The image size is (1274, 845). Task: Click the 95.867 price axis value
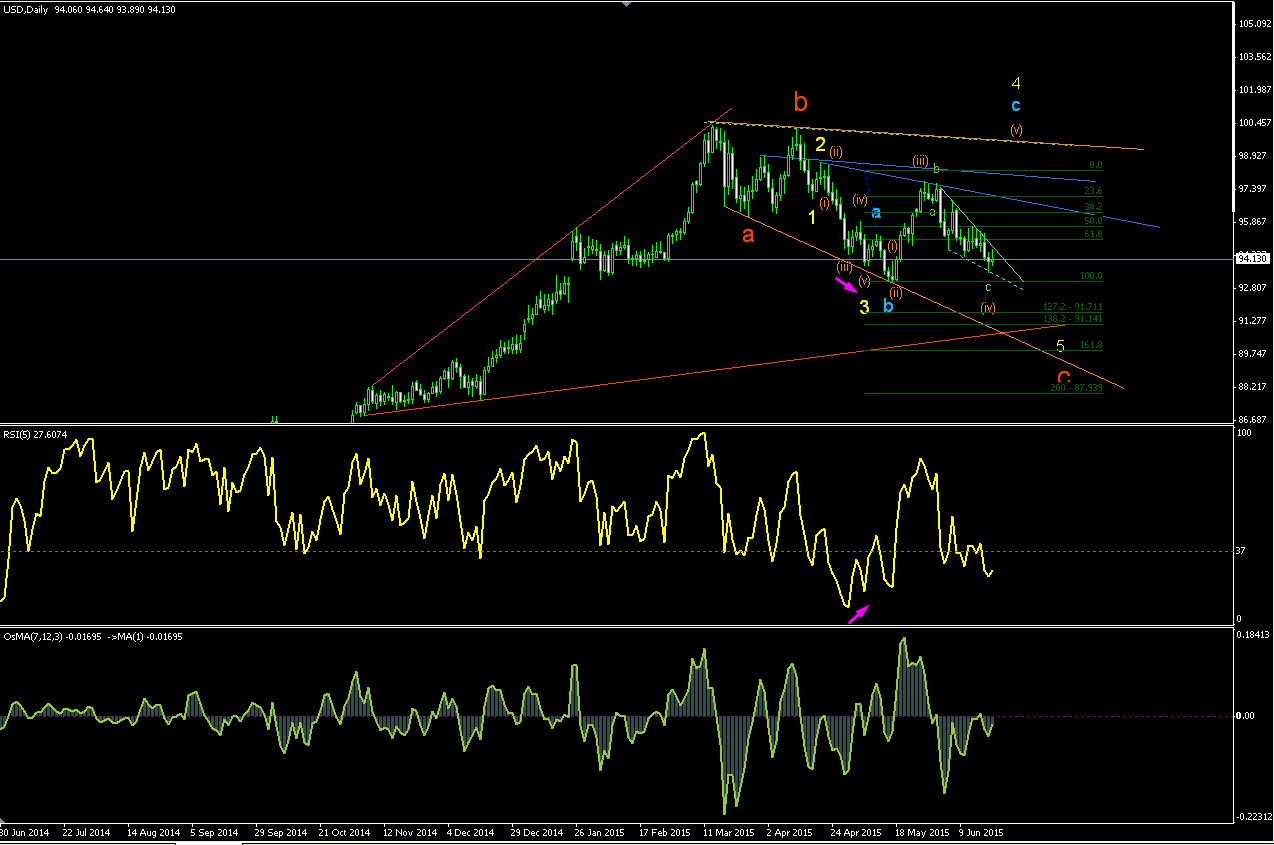point(1253,221)
